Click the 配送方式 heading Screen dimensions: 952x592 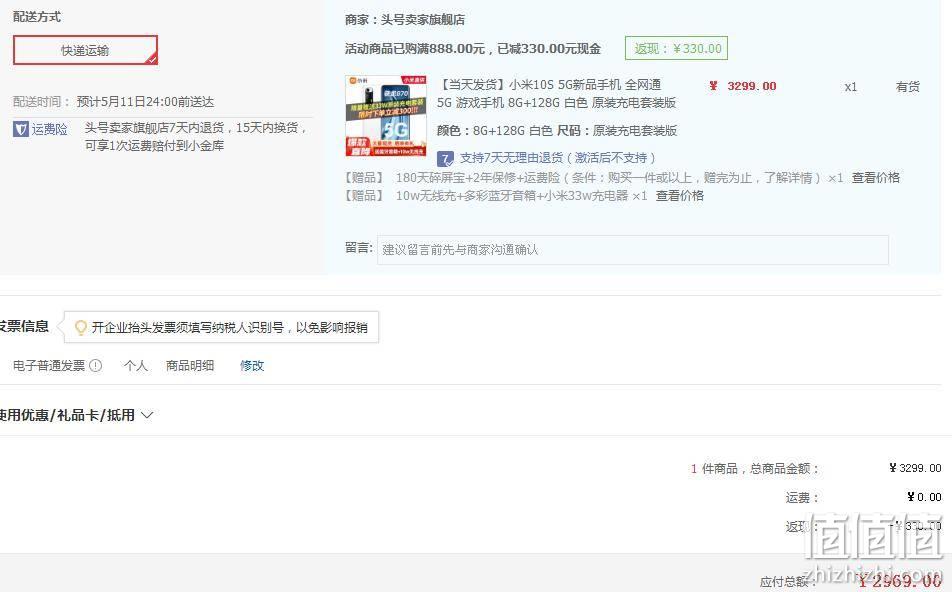tap(37, 17)
